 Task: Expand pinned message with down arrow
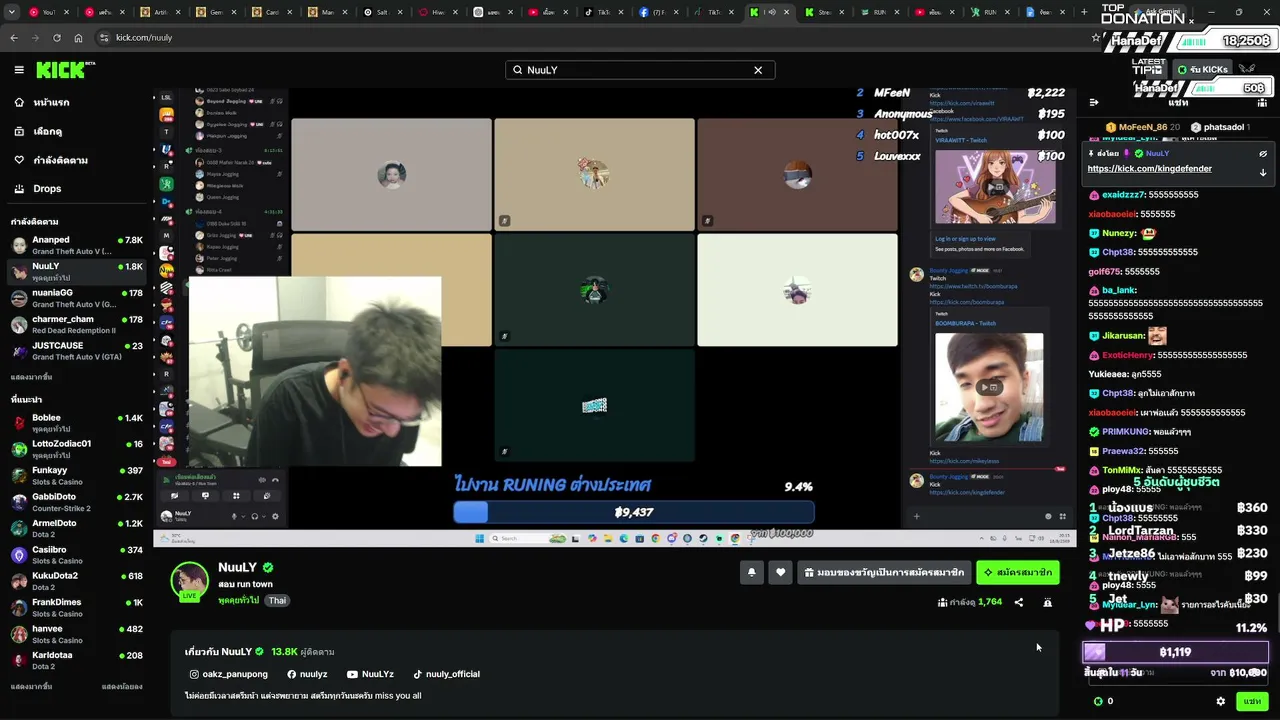pyautogui.click(x=1263, y=172)
